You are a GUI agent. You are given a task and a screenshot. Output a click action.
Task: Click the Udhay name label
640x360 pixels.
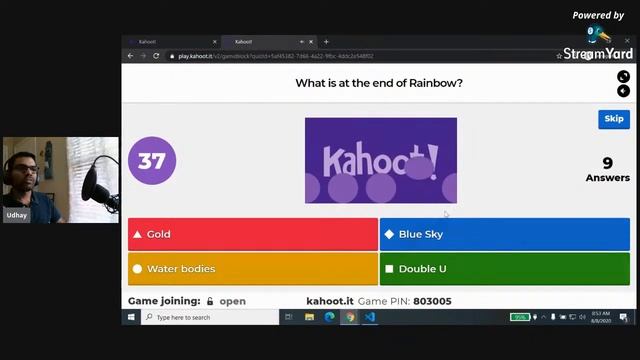point(17,215)
